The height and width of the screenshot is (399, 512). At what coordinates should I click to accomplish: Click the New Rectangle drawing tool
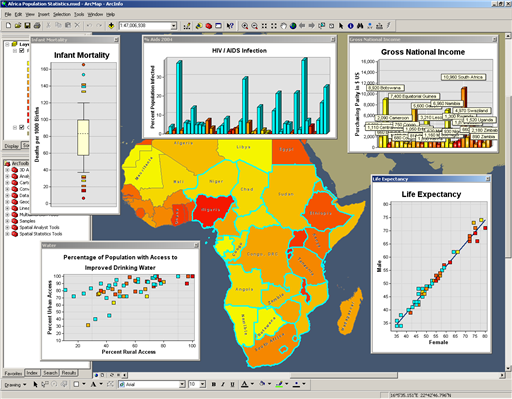pyautogui.click(x=76, y=384)
